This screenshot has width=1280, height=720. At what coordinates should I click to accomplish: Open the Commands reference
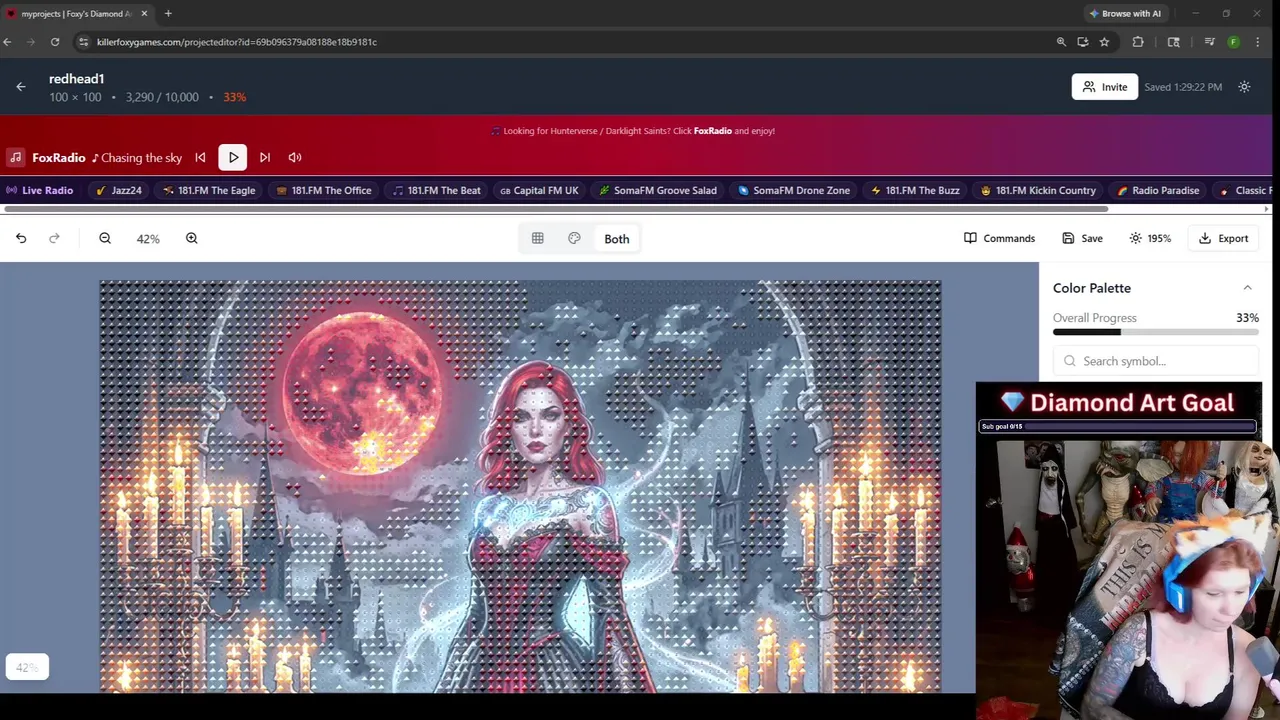999,238
